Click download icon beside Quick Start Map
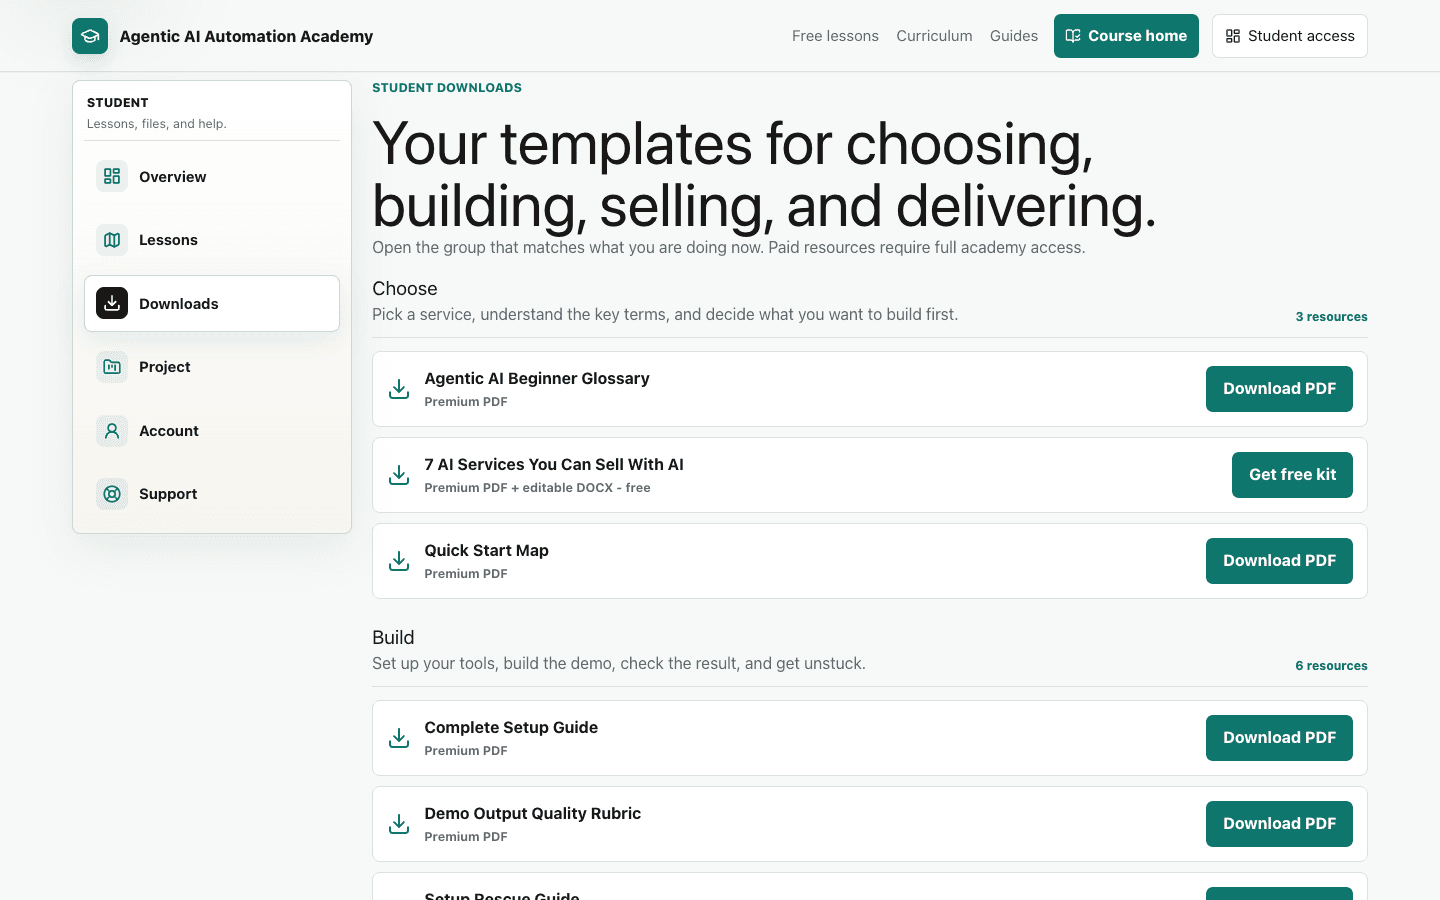 (x=399, y=561)
